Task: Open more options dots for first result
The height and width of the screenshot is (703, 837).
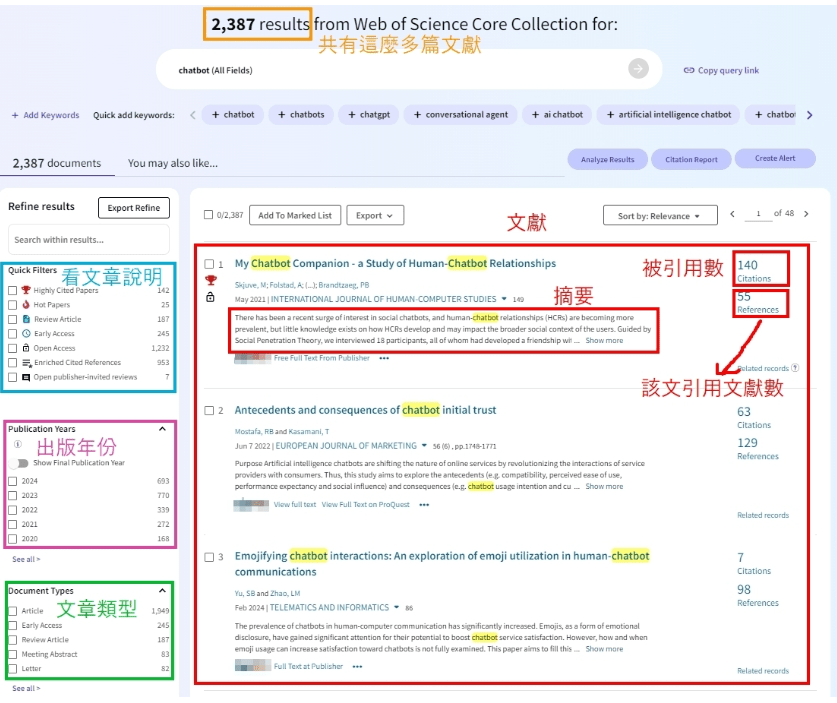Action: 384,358
